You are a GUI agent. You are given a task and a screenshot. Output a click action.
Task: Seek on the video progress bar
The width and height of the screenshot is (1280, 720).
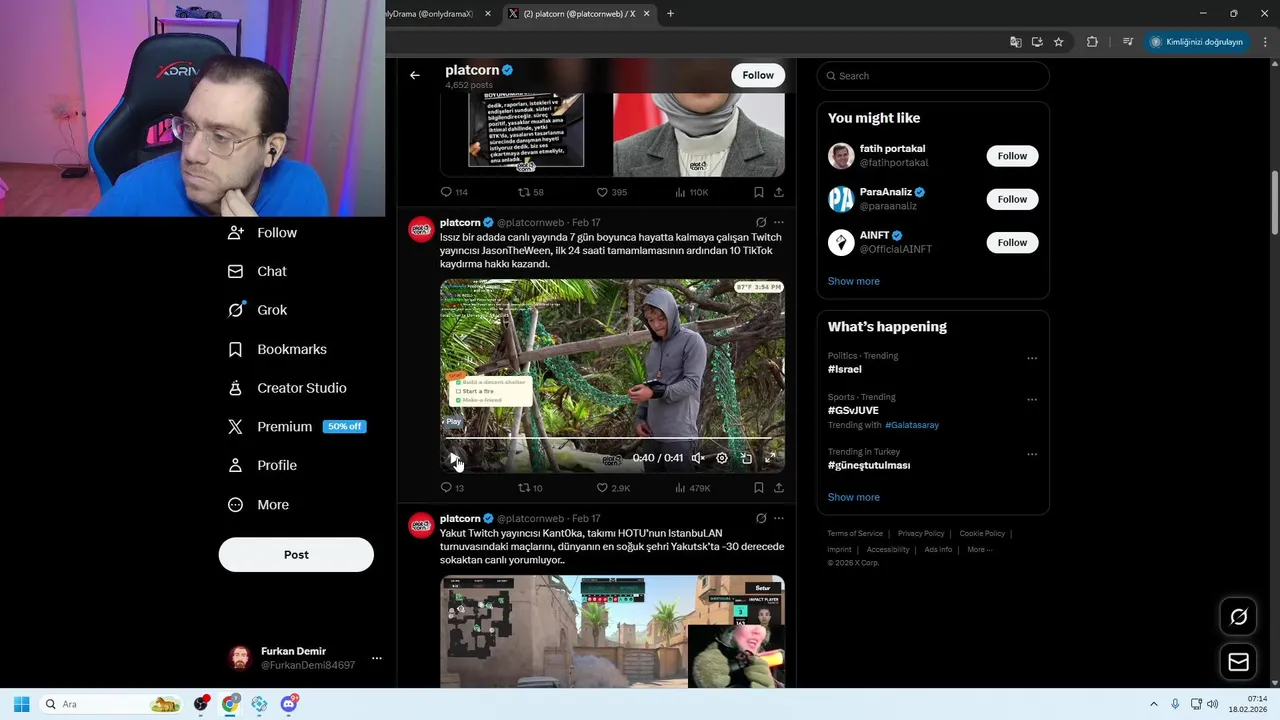pyautogui.click(x=612, y=438)
